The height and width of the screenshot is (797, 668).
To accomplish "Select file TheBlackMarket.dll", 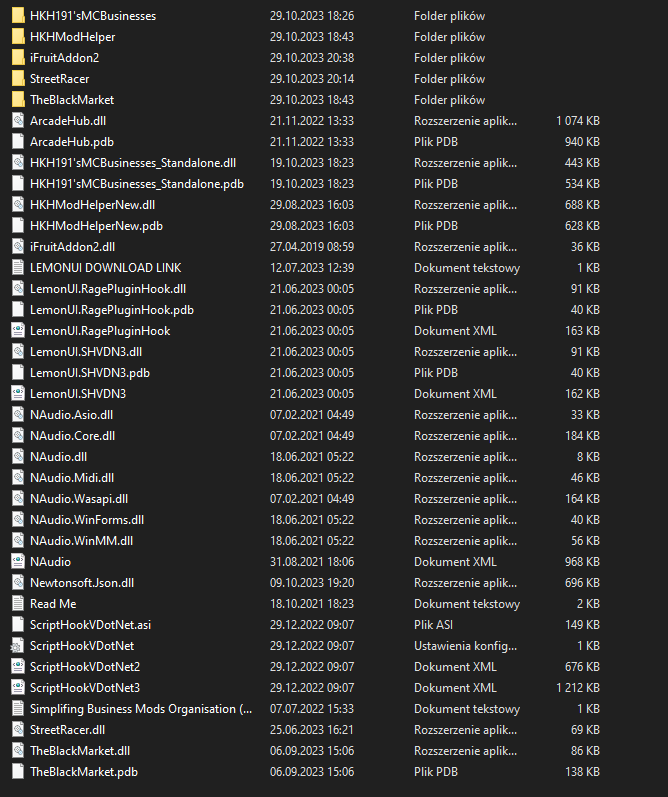I will tap(80, 751).
